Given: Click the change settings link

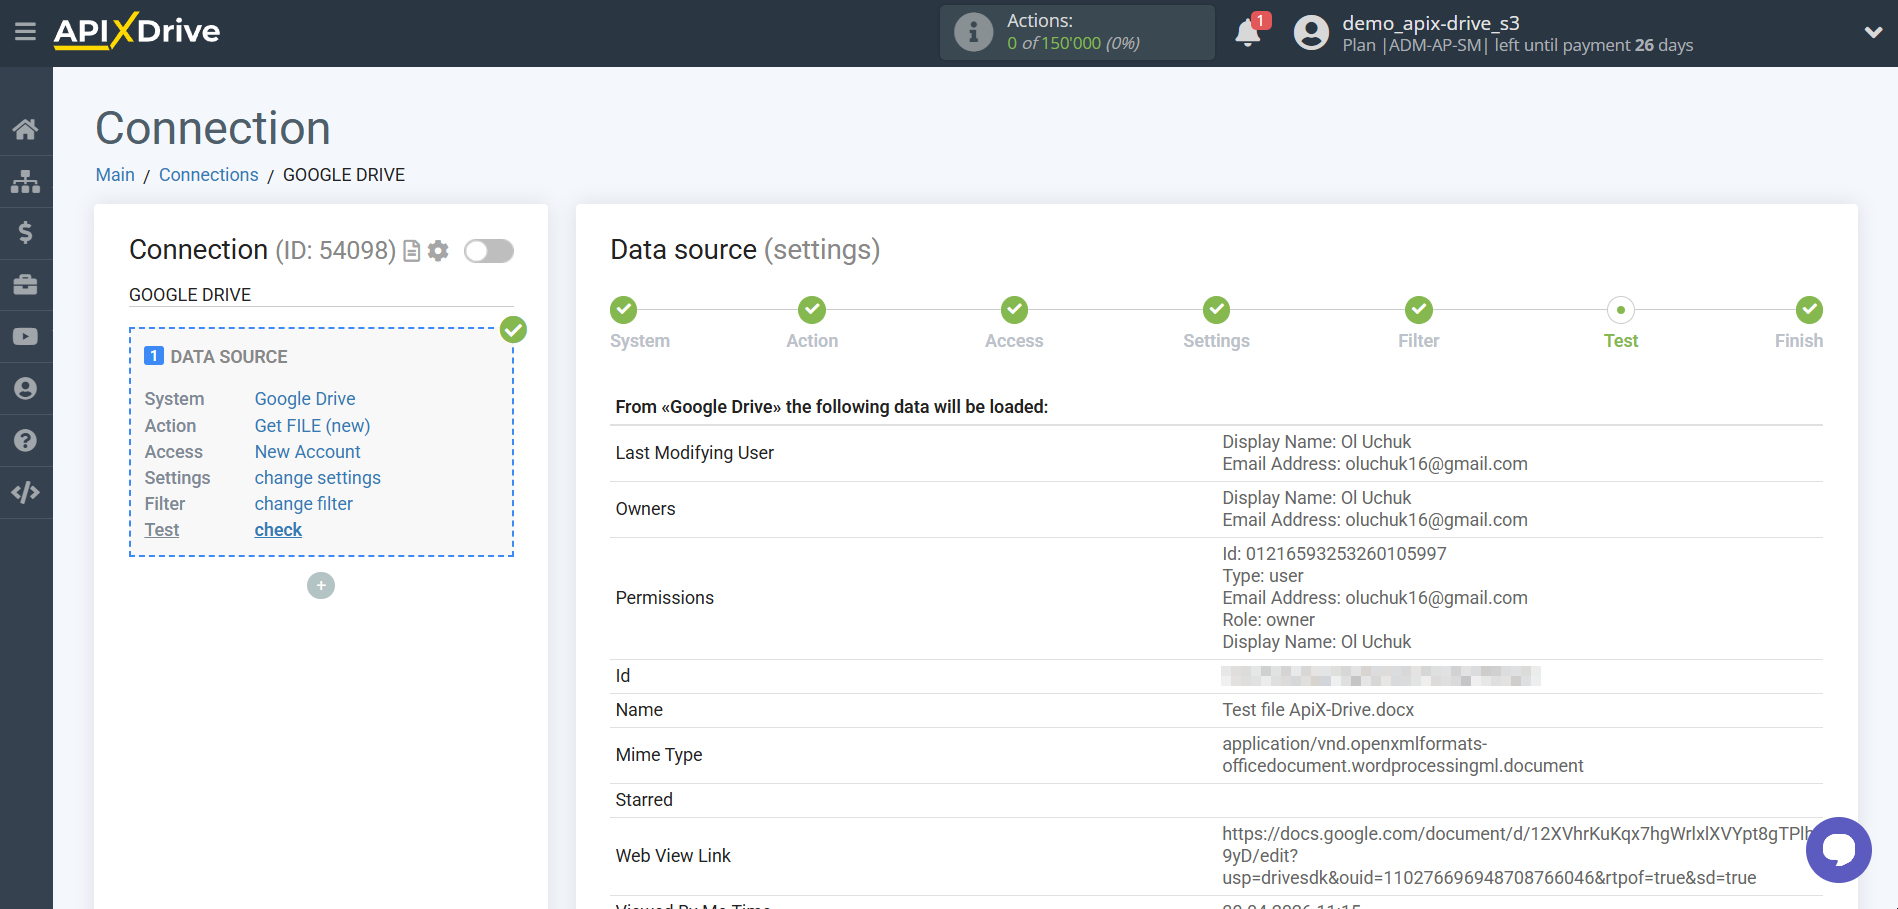Looking at the screenshot, I should (x=317, y=478).
